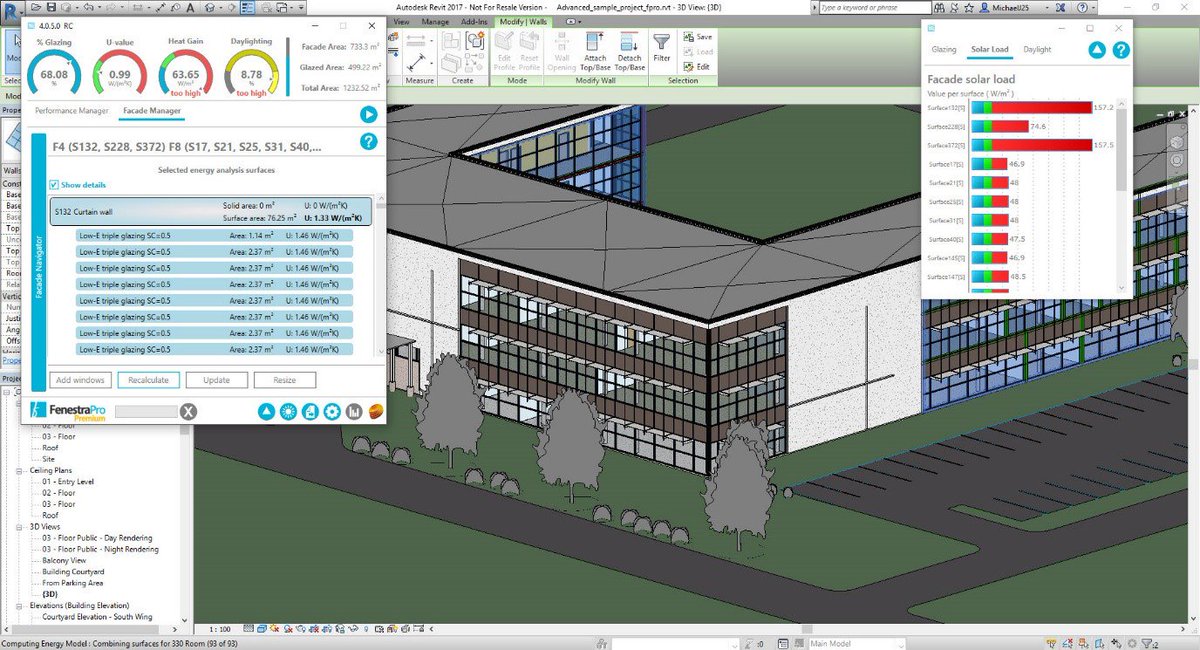The width and height of the screenshot is (1200, 650).
Task: Click Attach Top/Base in Modify Wall panel
Action: (595, 50)
